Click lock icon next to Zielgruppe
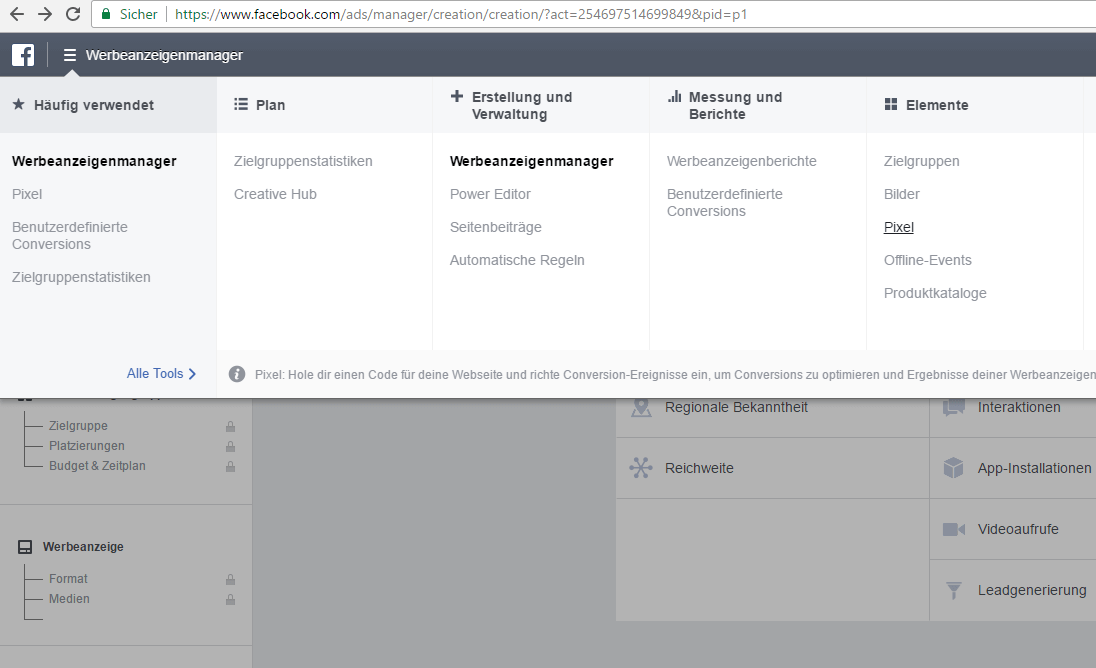Screen dimensions: 1096x668 [x=230, y=426]
